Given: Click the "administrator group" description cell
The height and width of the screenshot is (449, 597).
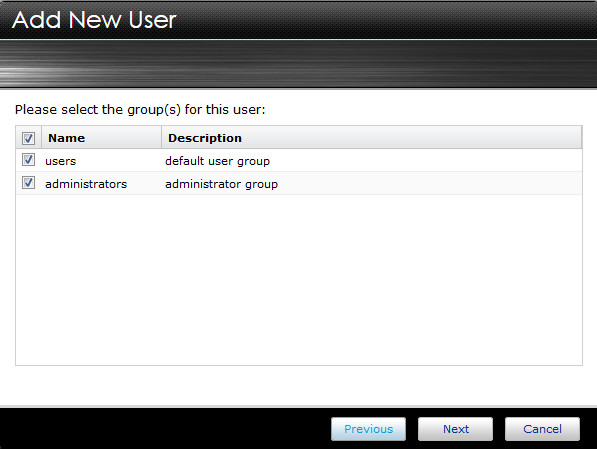Looking at the screenshot, I should coord(222,184).
